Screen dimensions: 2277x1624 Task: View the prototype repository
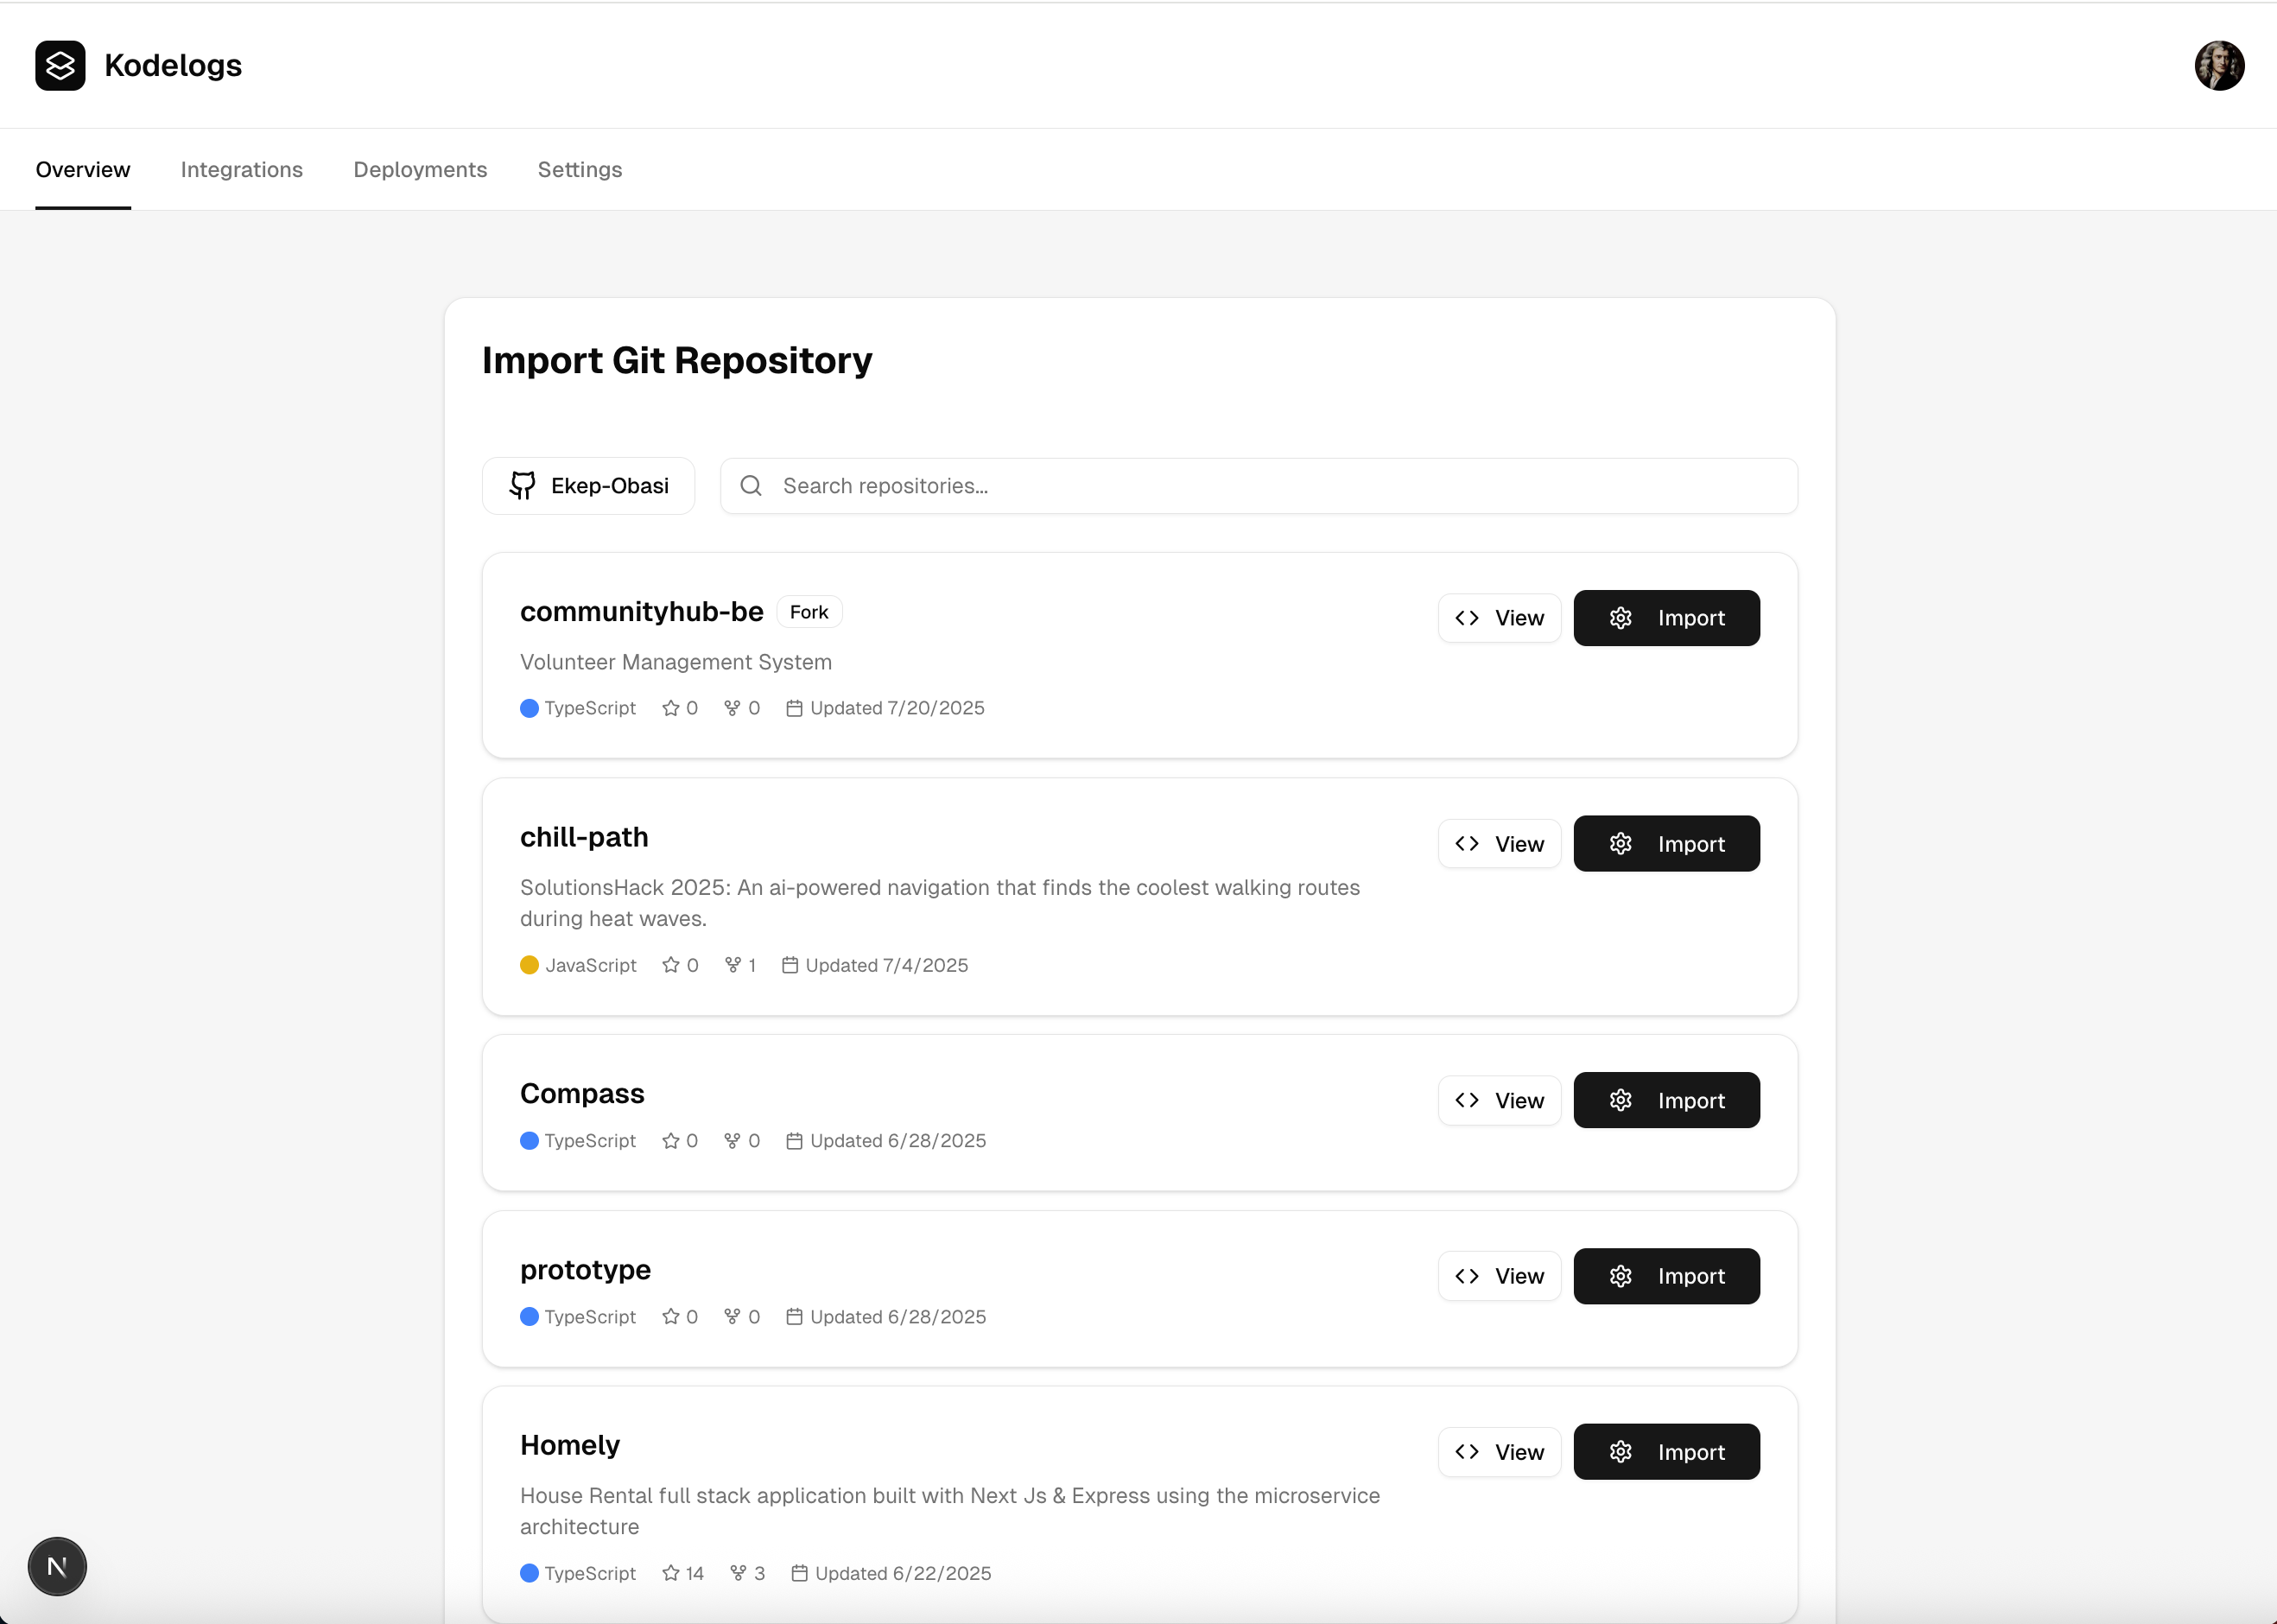(x=1498, y=1276)
